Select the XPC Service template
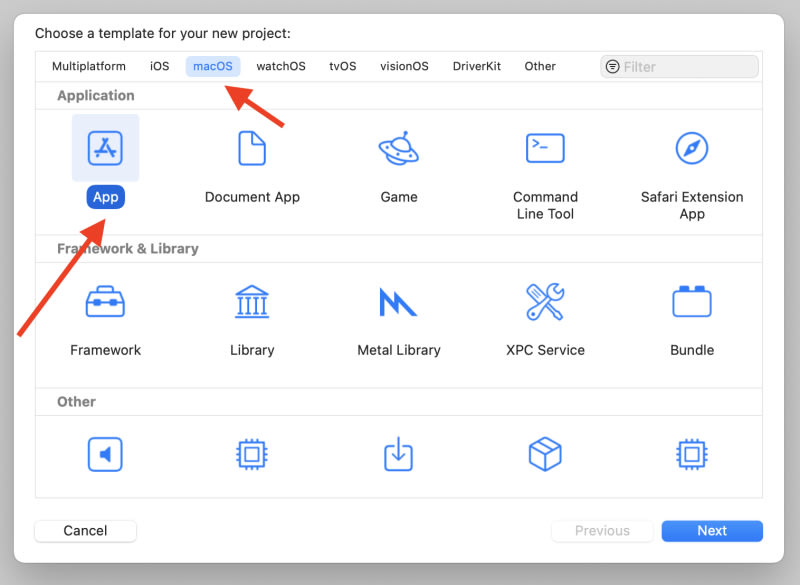 (x=545, y=302)
